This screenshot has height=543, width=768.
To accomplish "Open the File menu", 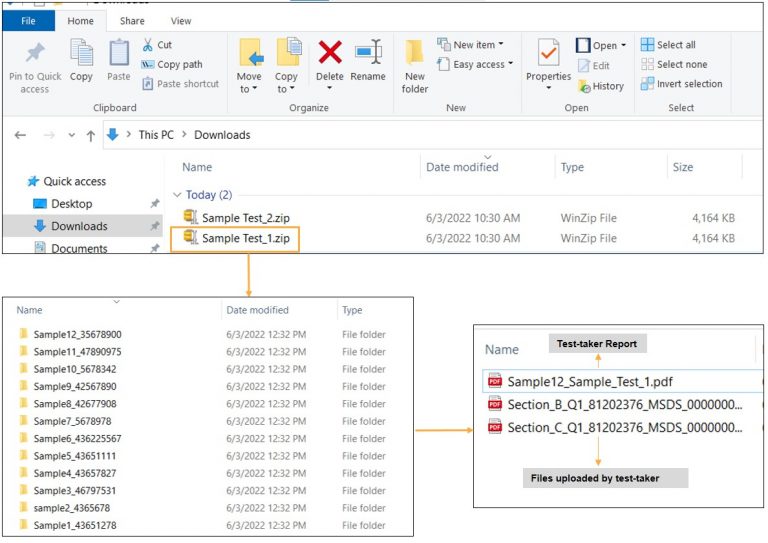I will [29, 21].
